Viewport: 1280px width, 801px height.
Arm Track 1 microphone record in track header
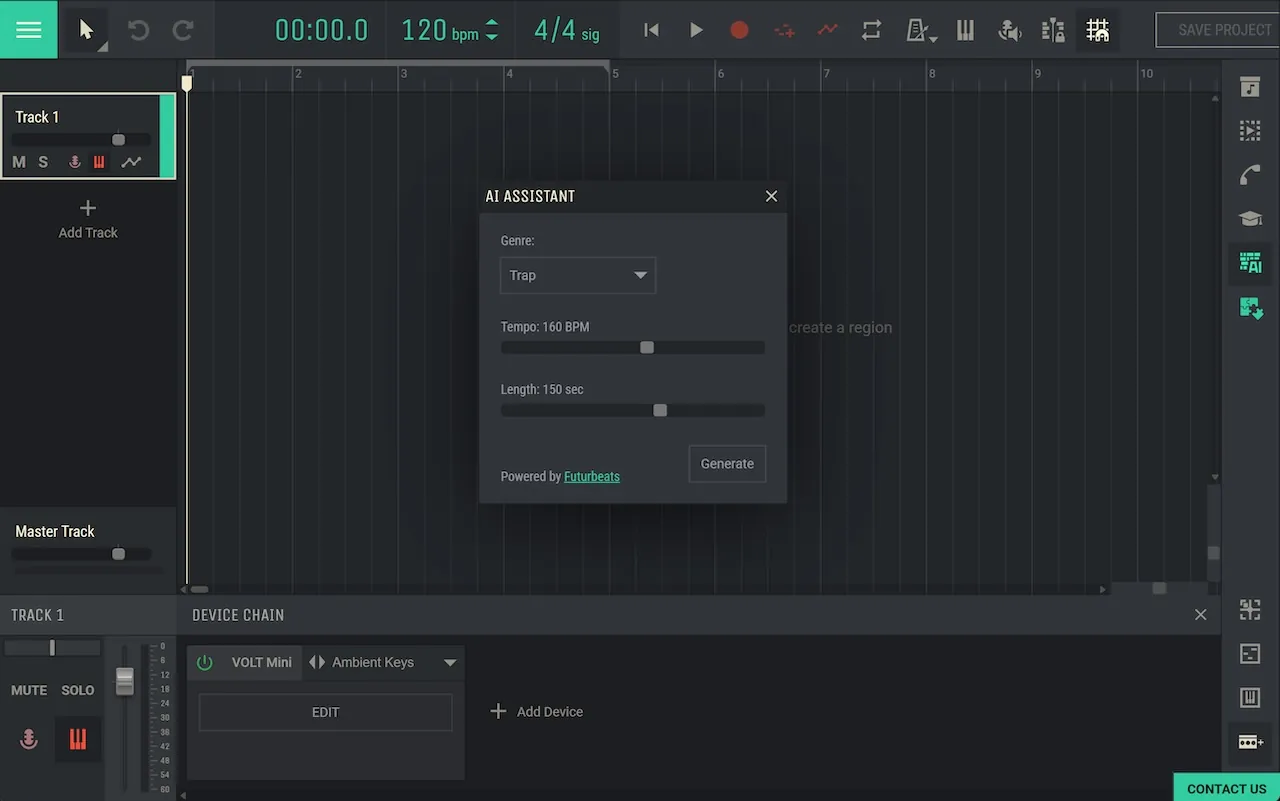74,162
